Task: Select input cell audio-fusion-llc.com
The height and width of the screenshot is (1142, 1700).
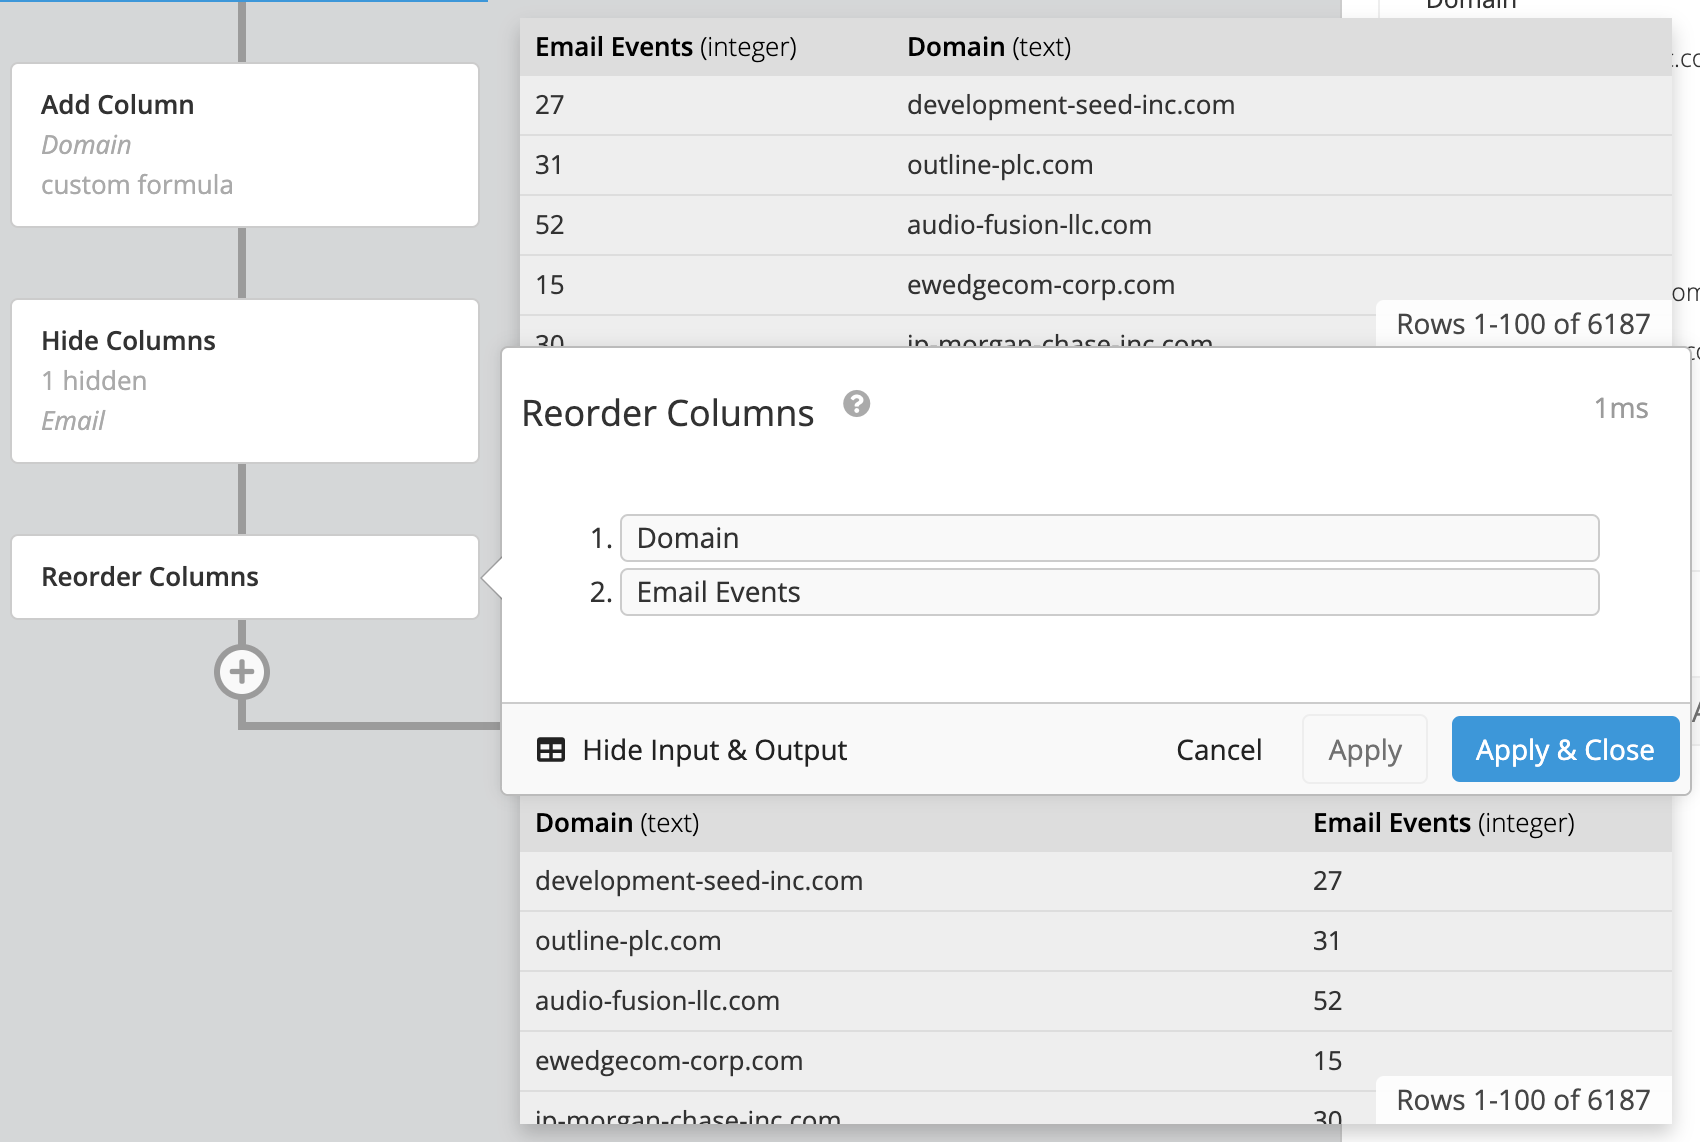Action: click(1029, 225)
